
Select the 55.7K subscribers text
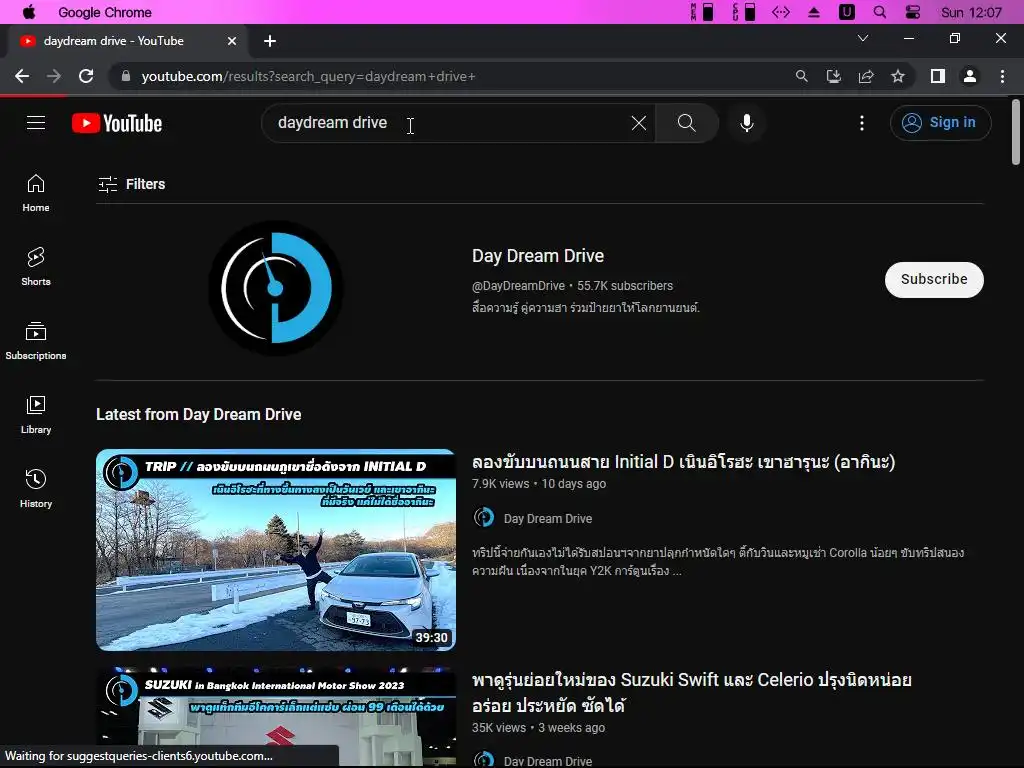[x=624, y=285]
